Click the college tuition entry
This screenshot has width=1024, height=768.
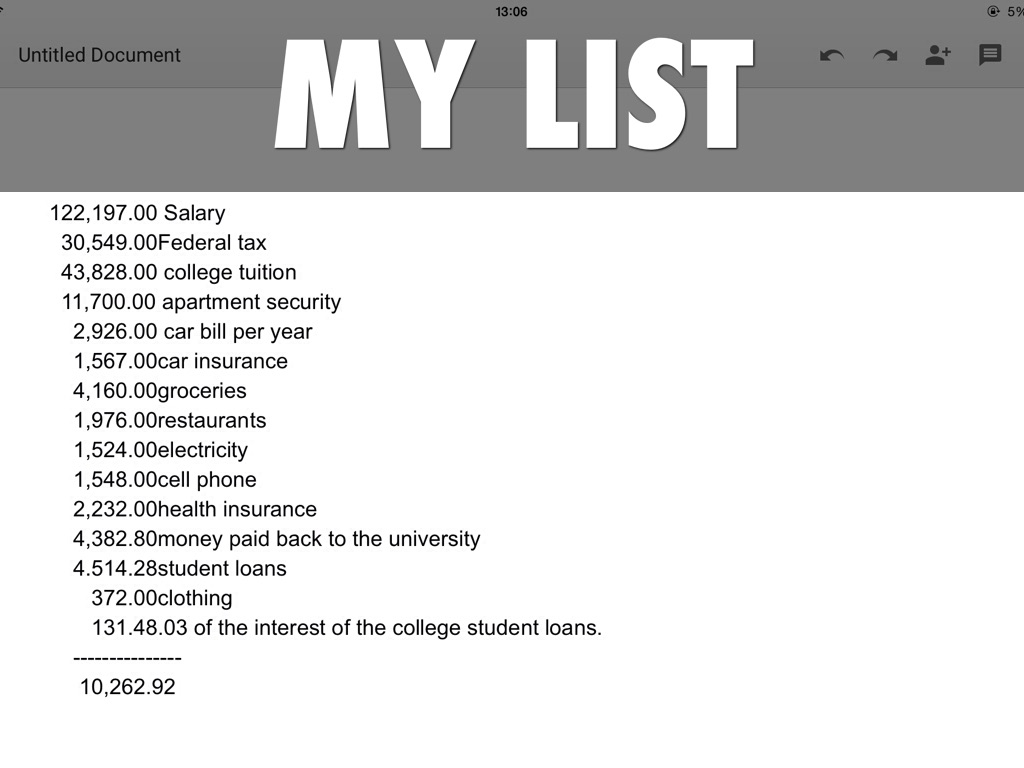(x=178, y=272)
